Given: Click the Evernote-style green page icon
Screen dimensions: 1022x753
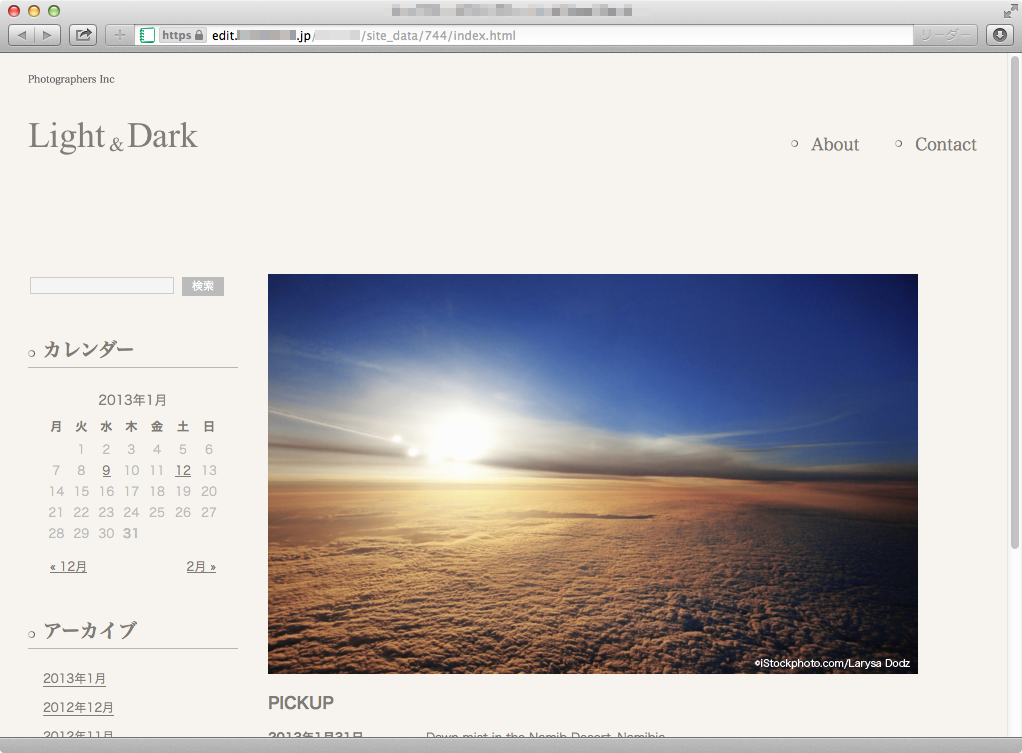Looking at the screenshot, I should coord(147,35).
